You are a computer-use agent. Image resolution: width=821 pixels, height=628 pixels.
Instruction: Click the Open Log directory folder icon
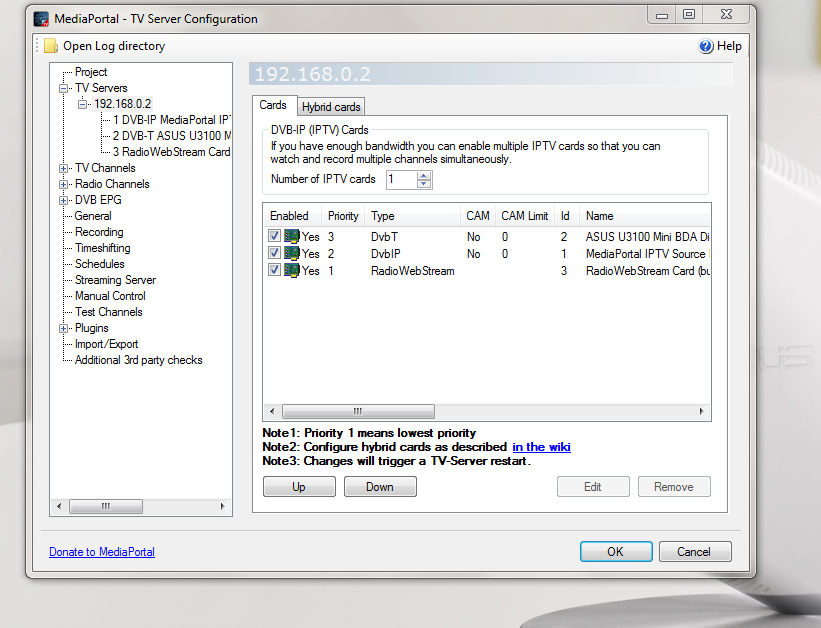tap(51, 46)
